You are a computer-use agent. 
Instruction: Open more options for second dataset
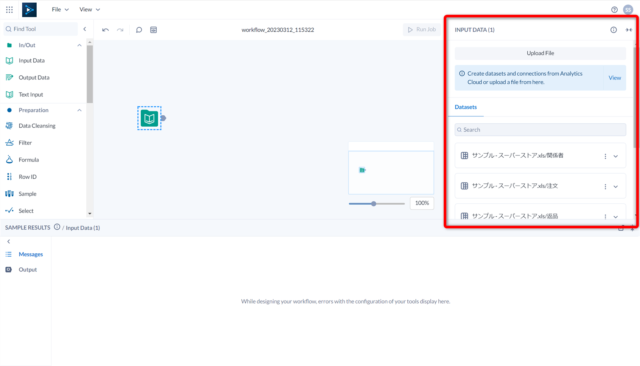pos(605,186)
